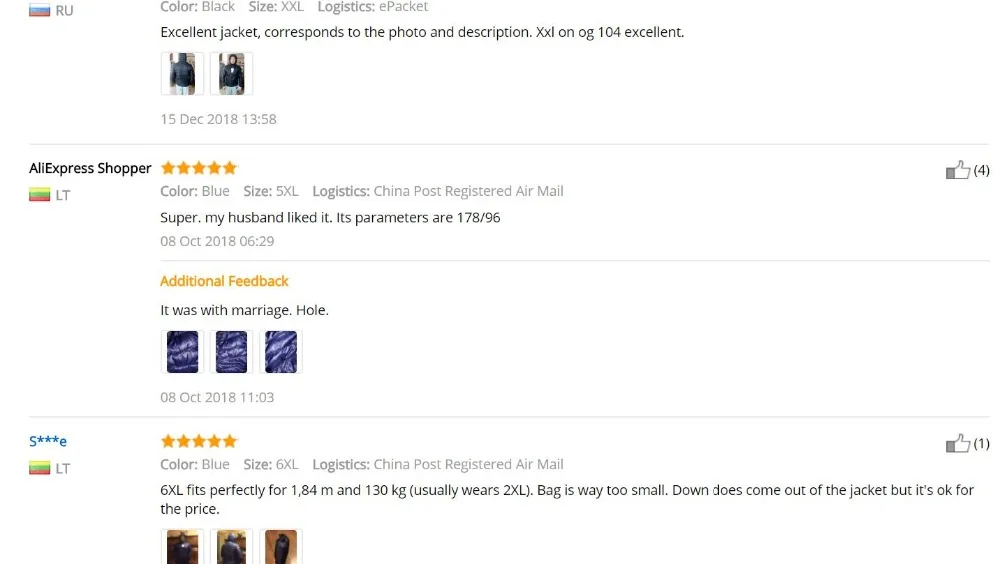Image resolution: width=1000 pixels, height=564 pixels.
Task: View first blue jacket hole photo
Action: click(x=182, y=352)
